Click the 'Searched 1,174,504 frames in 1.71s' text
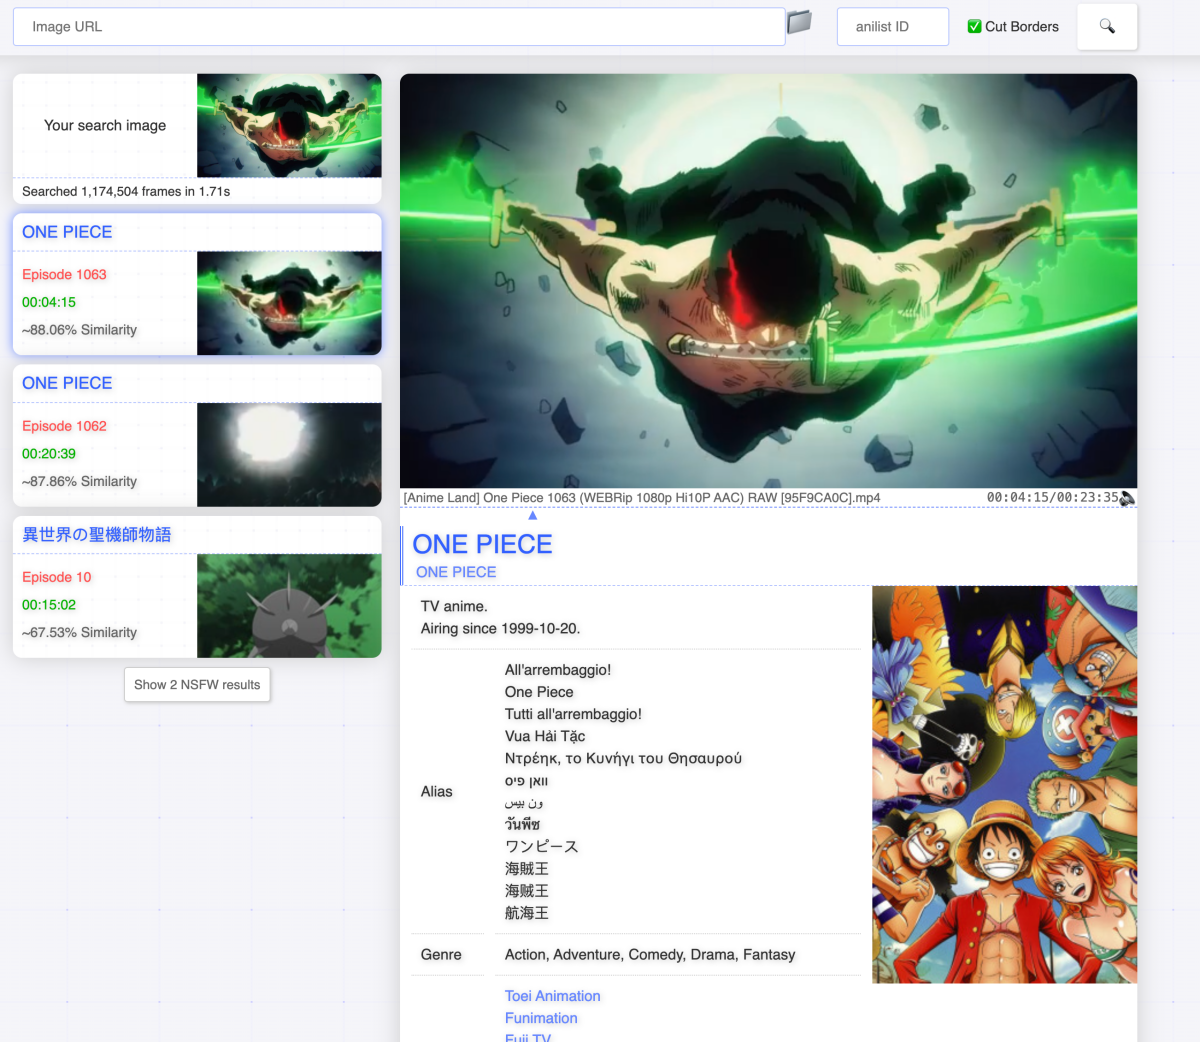Screen dimensions: 1200x1042 point(126,191)
